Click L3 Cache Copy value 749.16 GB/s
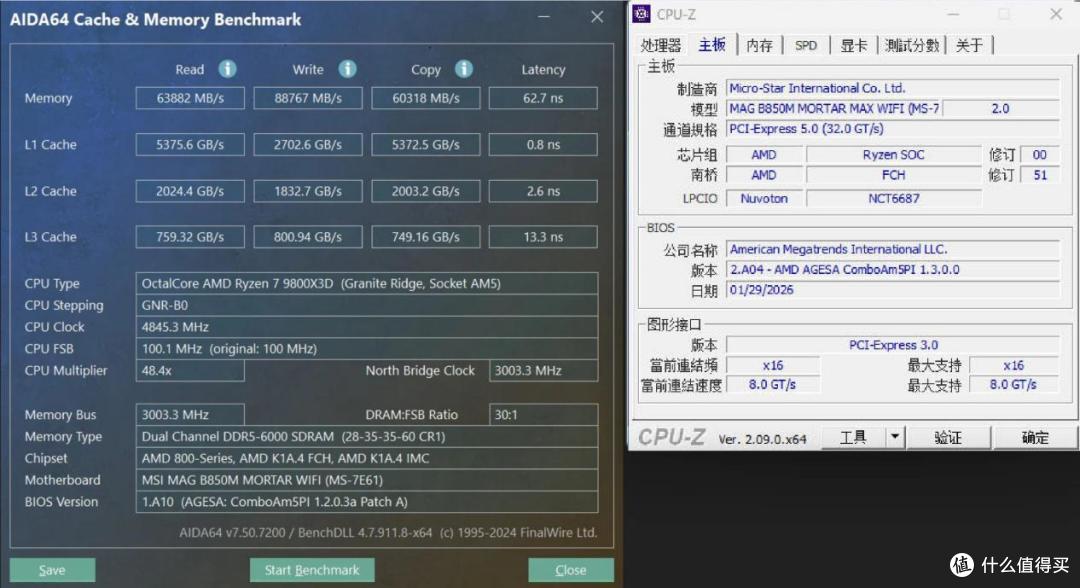Screen dimensions: 1080x588 (426, 237)
